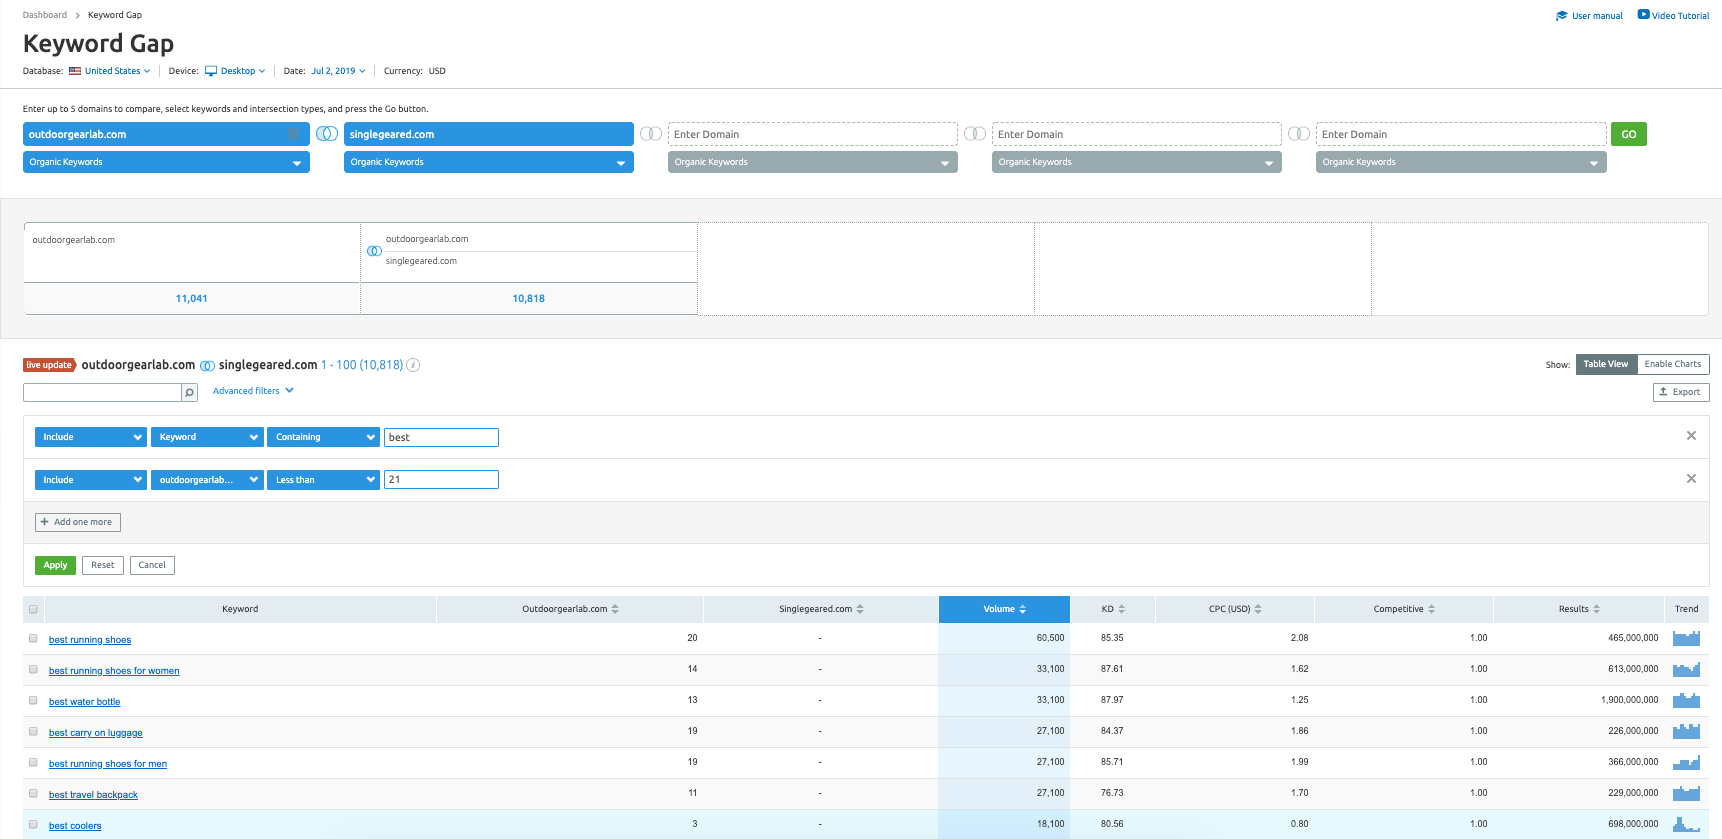The width and height of the screenshot is (1722, 839).
Task: Click trend chart for best coolers
Action: 1686,824
